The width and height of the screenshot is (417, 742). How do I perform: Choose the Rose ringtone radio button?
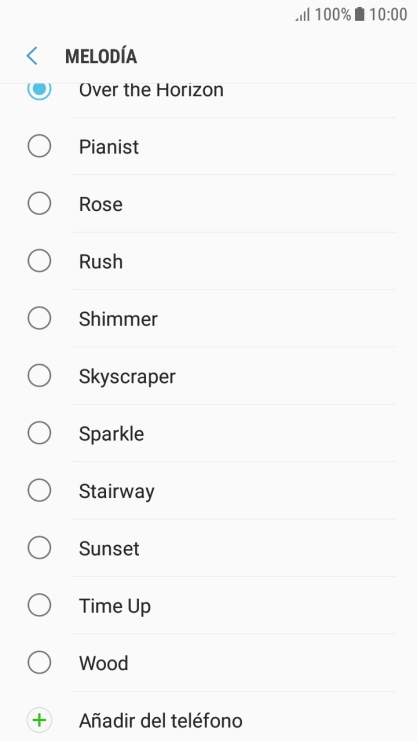click(39, 203)
